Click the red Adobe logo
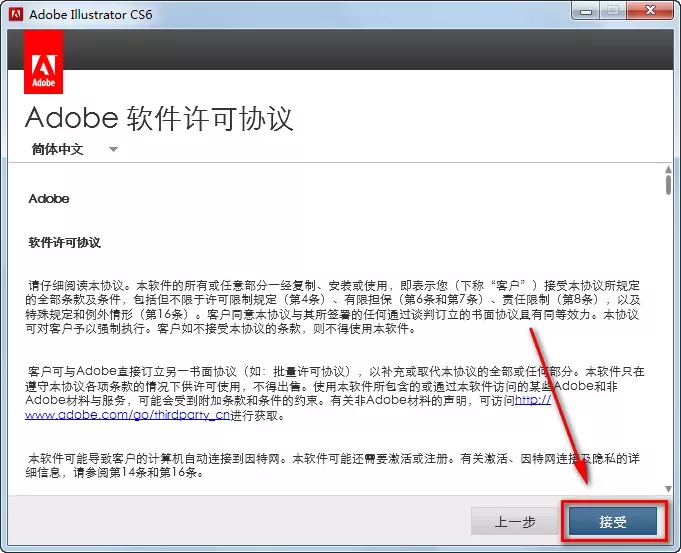The width and height of the screenshot is (681, 553). pos(43,62)
